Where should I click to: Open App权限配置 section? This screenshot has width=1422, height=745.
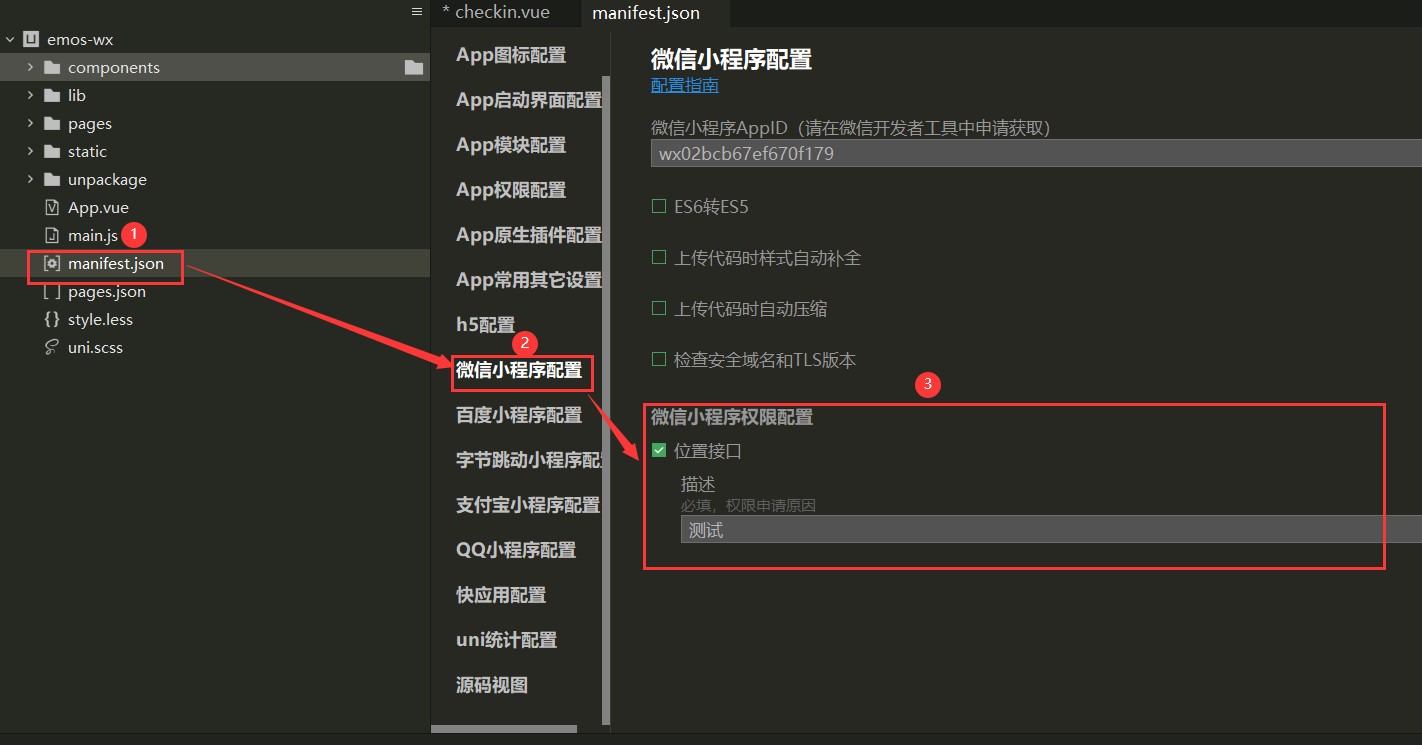(511, 190)
